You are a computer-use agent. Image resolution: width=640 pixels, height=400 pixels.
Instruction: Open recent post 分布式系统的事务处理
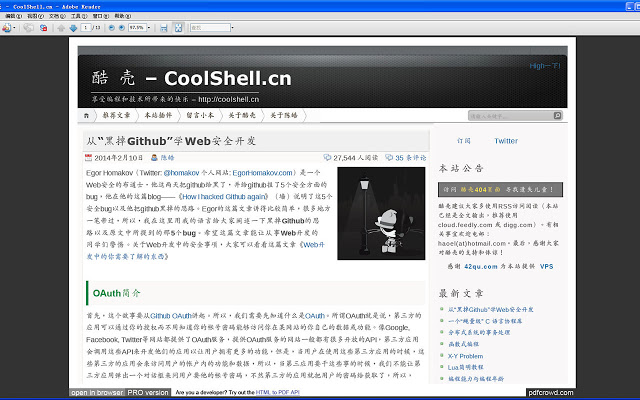pos(479,333)
